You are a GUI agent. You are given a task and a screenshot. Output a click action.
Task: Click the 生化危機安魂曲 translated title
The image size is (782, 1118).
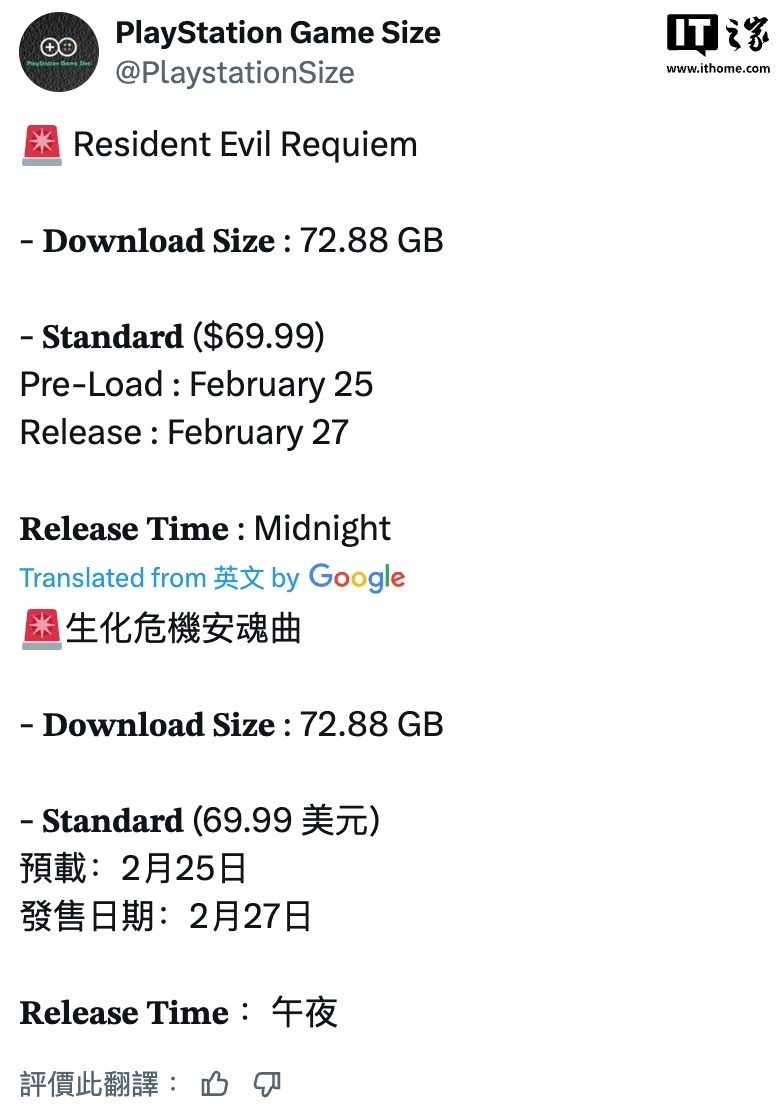click(x=183, y=629)
